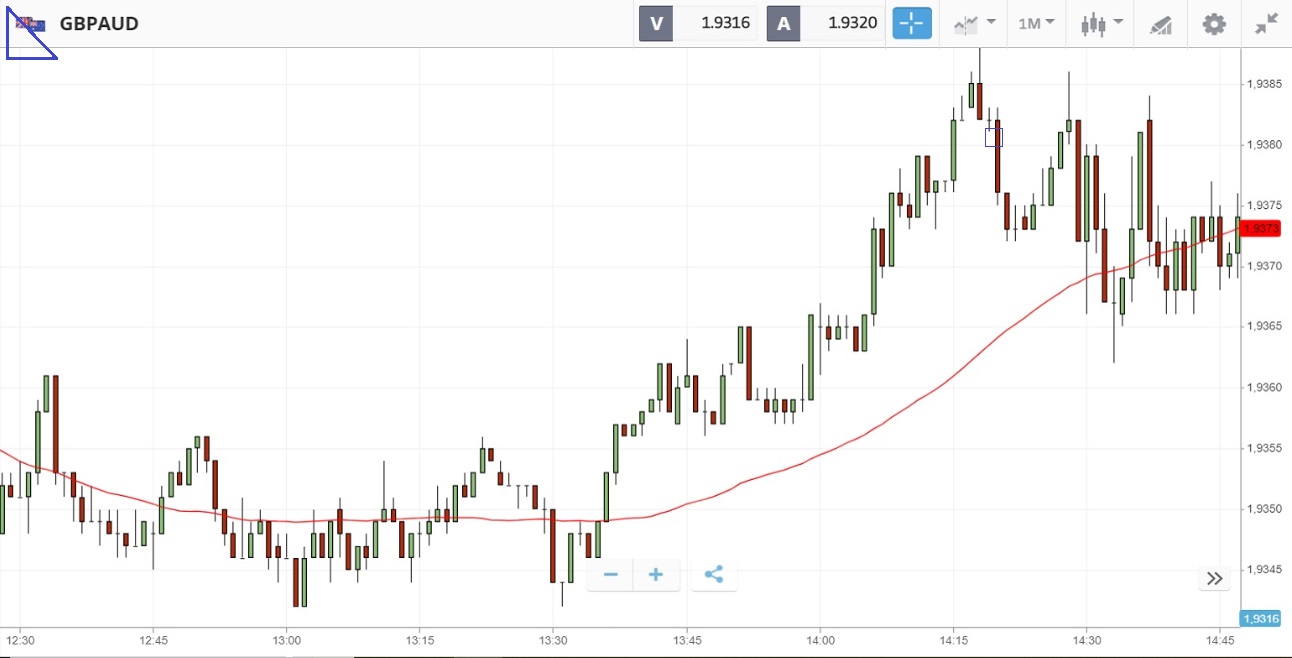Click the share chart icon

click(x=713, y=575)
